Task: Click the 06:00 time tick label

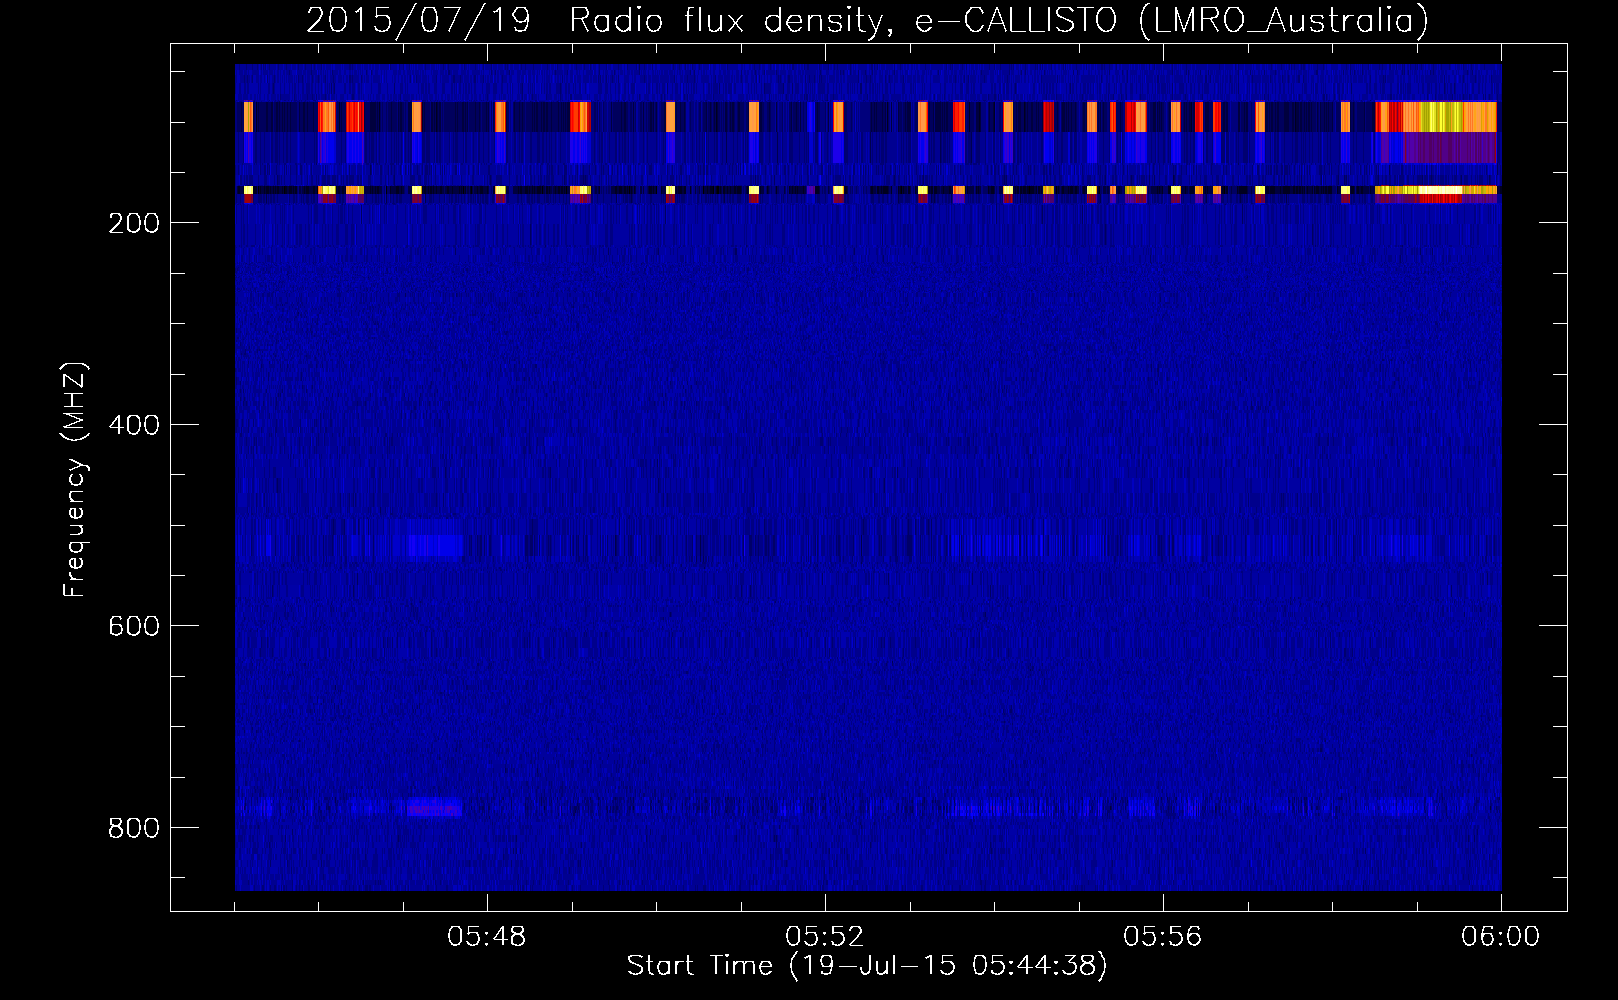Action: pos(1500,937)
